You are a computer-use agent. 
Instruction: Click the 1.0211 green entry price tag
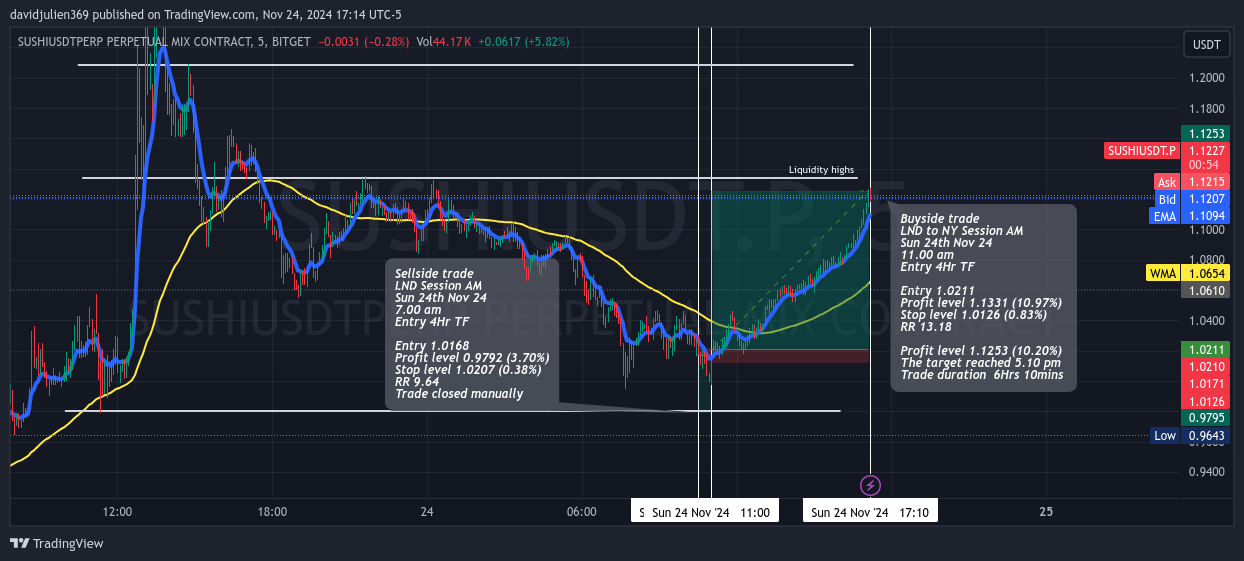[1208, 349]
